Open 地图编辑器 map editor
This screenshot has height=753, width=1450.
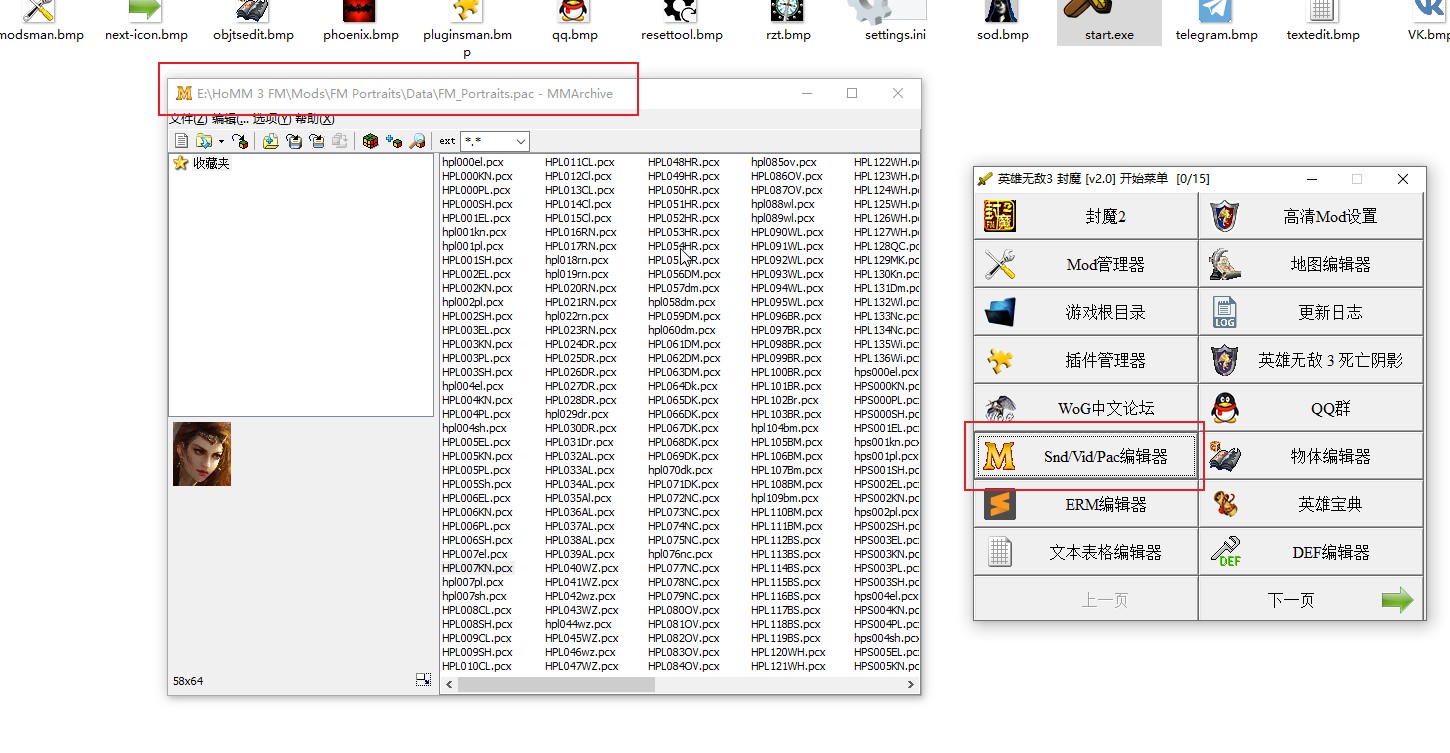[1311, 264]
